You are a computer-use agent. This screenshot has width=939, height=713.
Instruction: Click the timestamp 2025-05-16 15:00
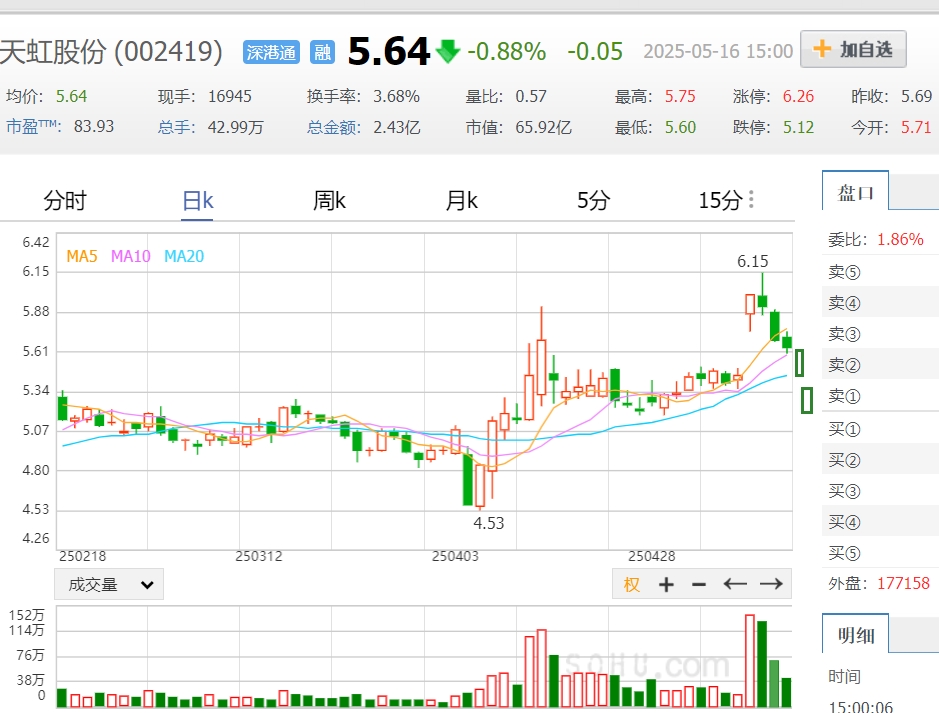point(718,51)
